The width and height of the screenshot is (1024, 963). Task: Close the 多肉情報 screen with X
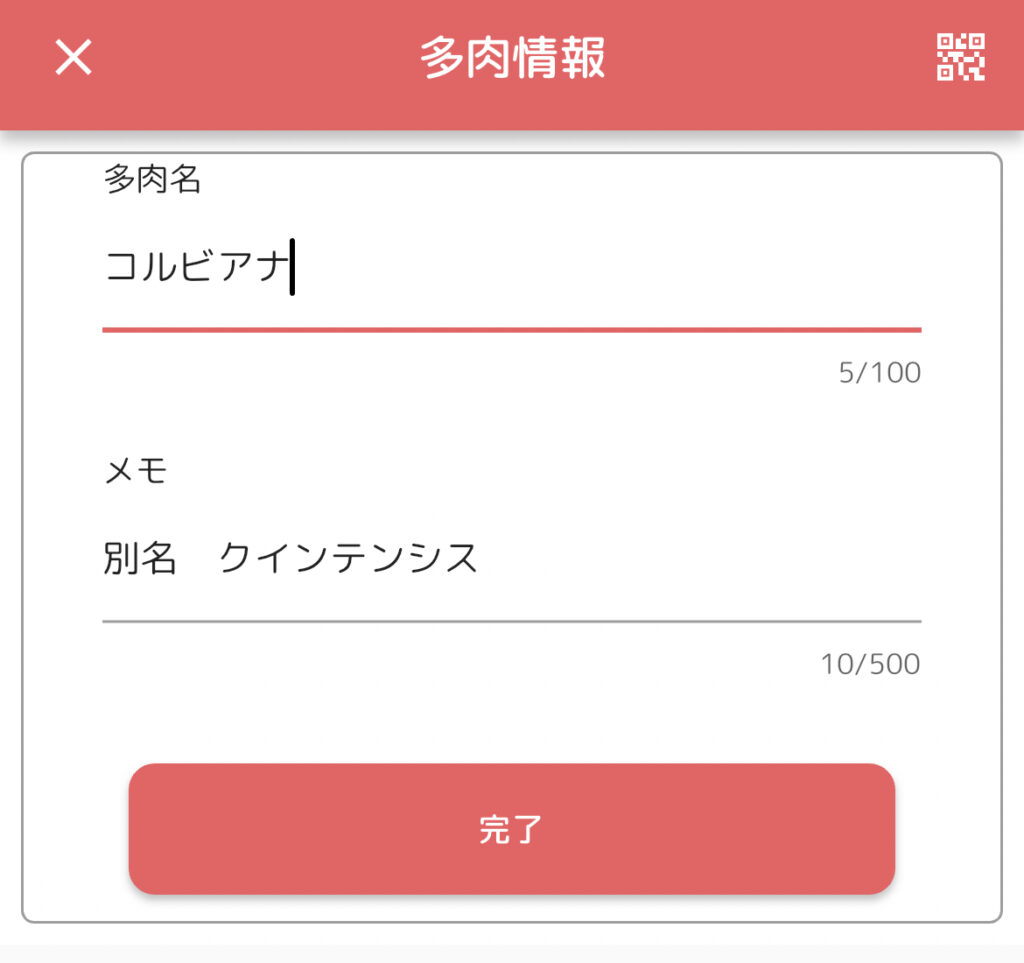[x=73, y=57]
